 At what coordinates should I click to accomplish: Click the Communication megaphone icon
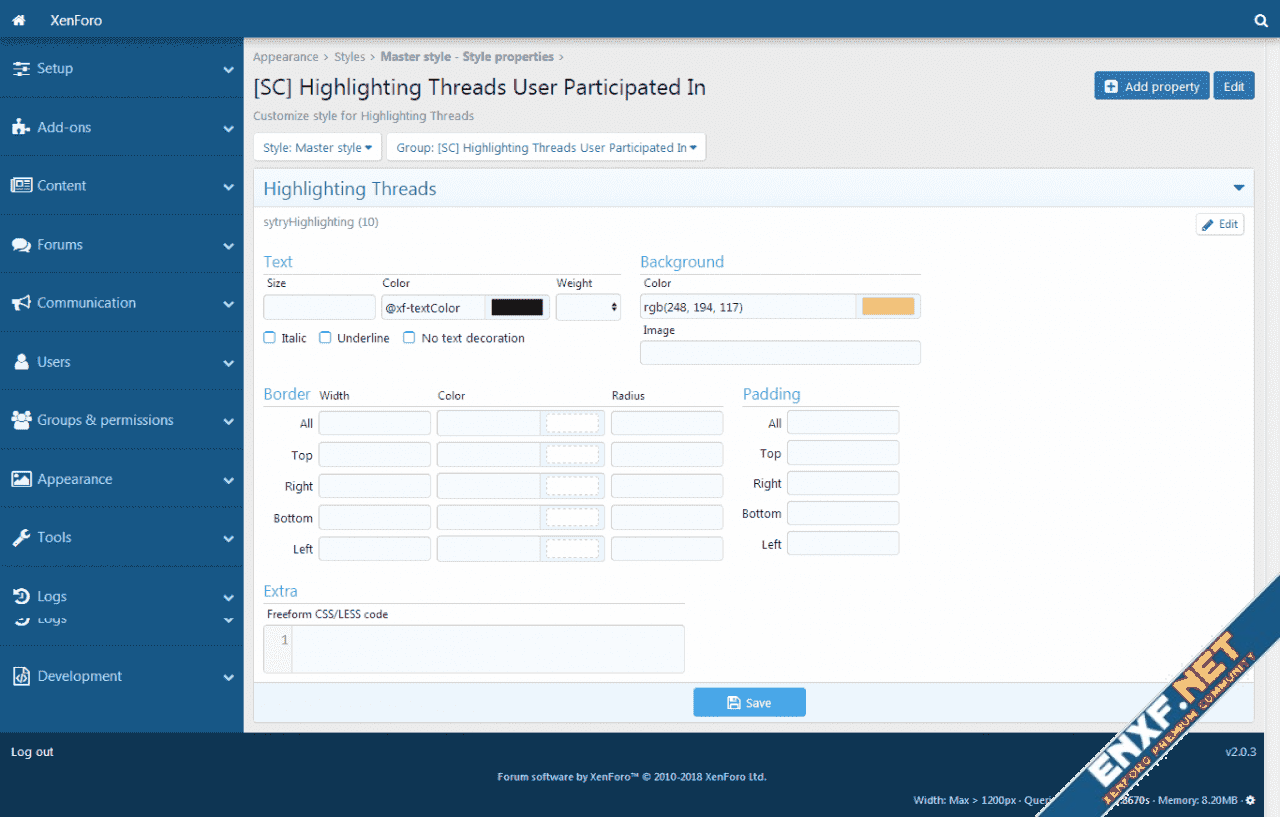pyautogui.click(x=21, y=303)
